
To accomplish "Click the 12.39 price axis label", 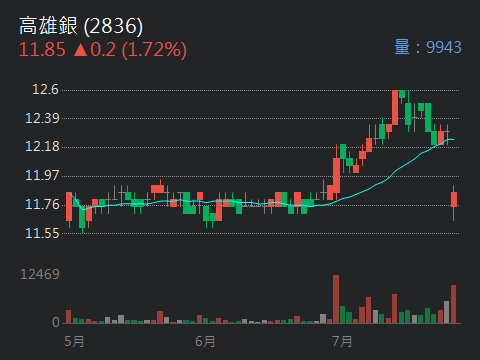I will point(42,118).
